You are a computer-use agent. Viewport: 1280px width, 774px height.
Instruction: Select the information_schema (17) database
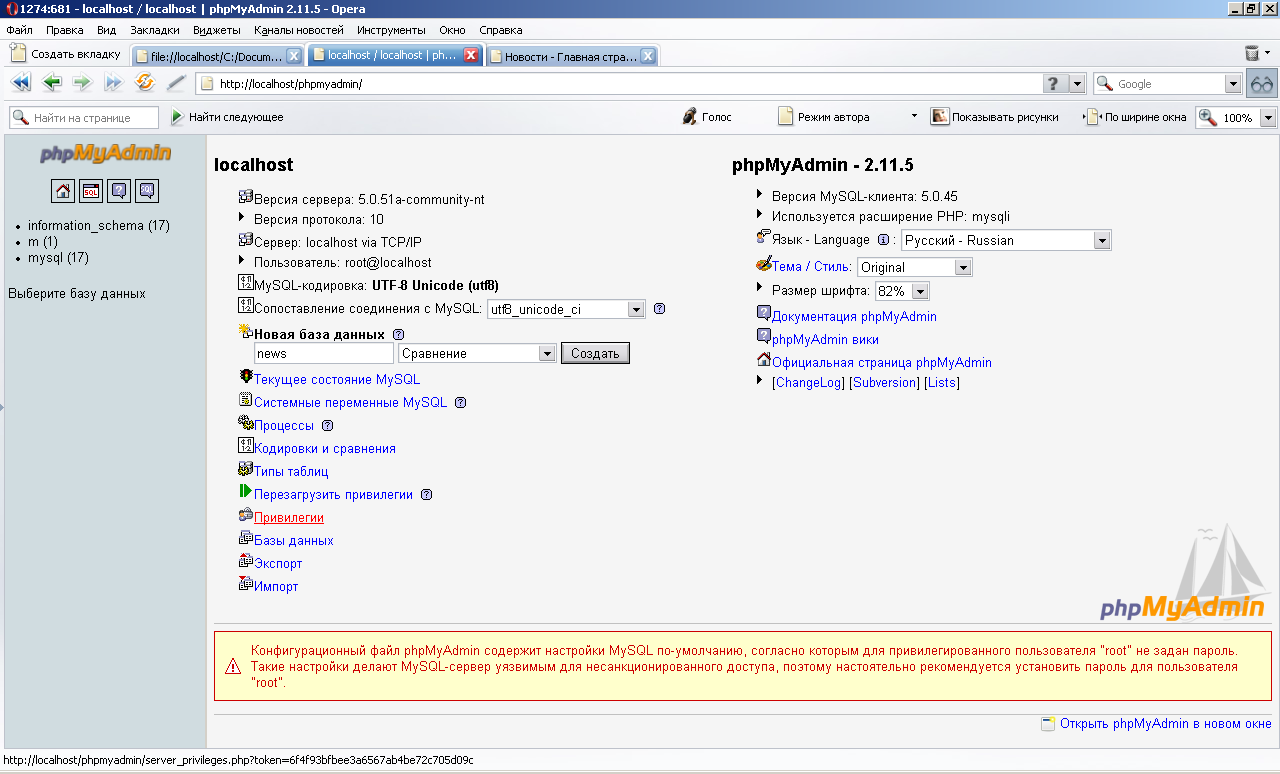[99, 226]
